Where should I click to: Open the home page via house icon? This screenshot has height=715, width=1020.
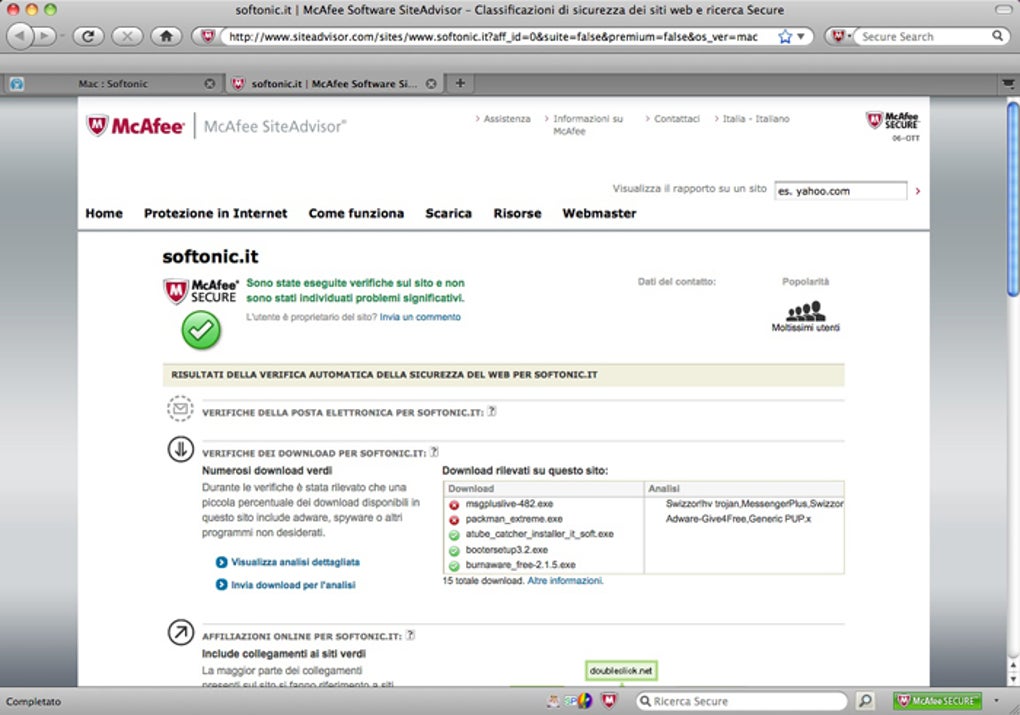point(166,36)
